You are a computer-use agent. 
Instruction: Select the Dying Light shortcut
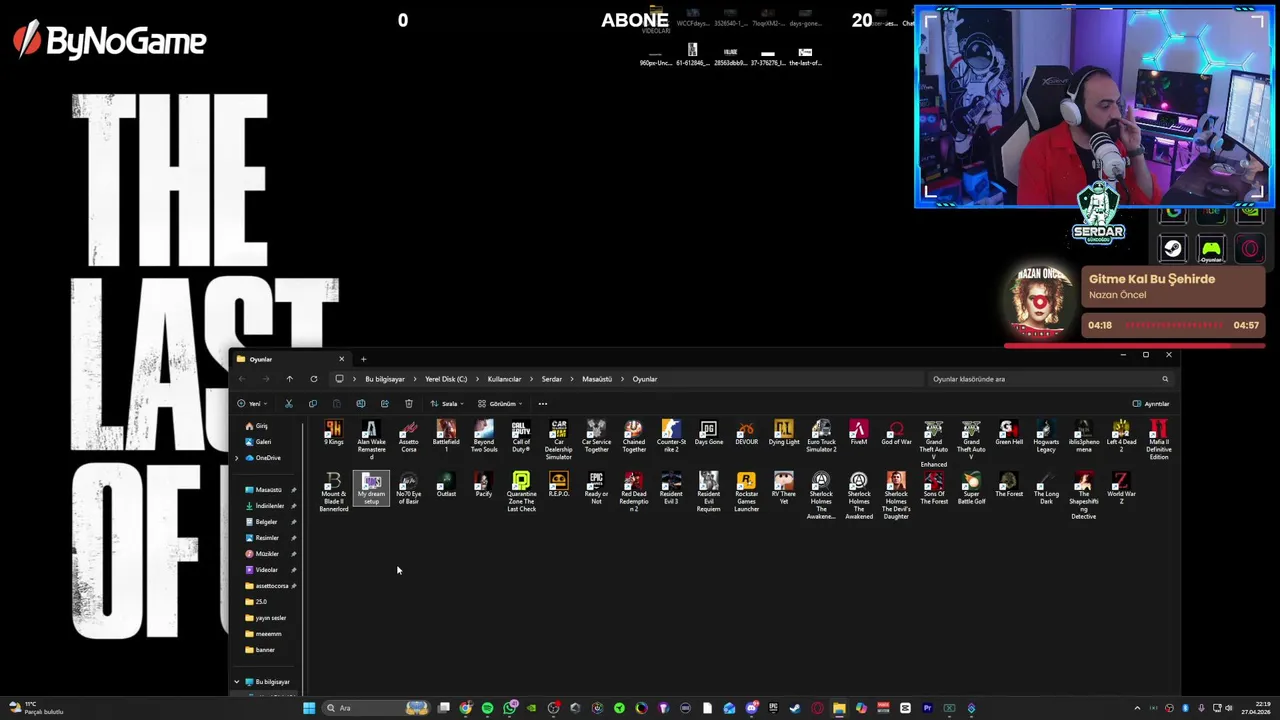point(784,433)
